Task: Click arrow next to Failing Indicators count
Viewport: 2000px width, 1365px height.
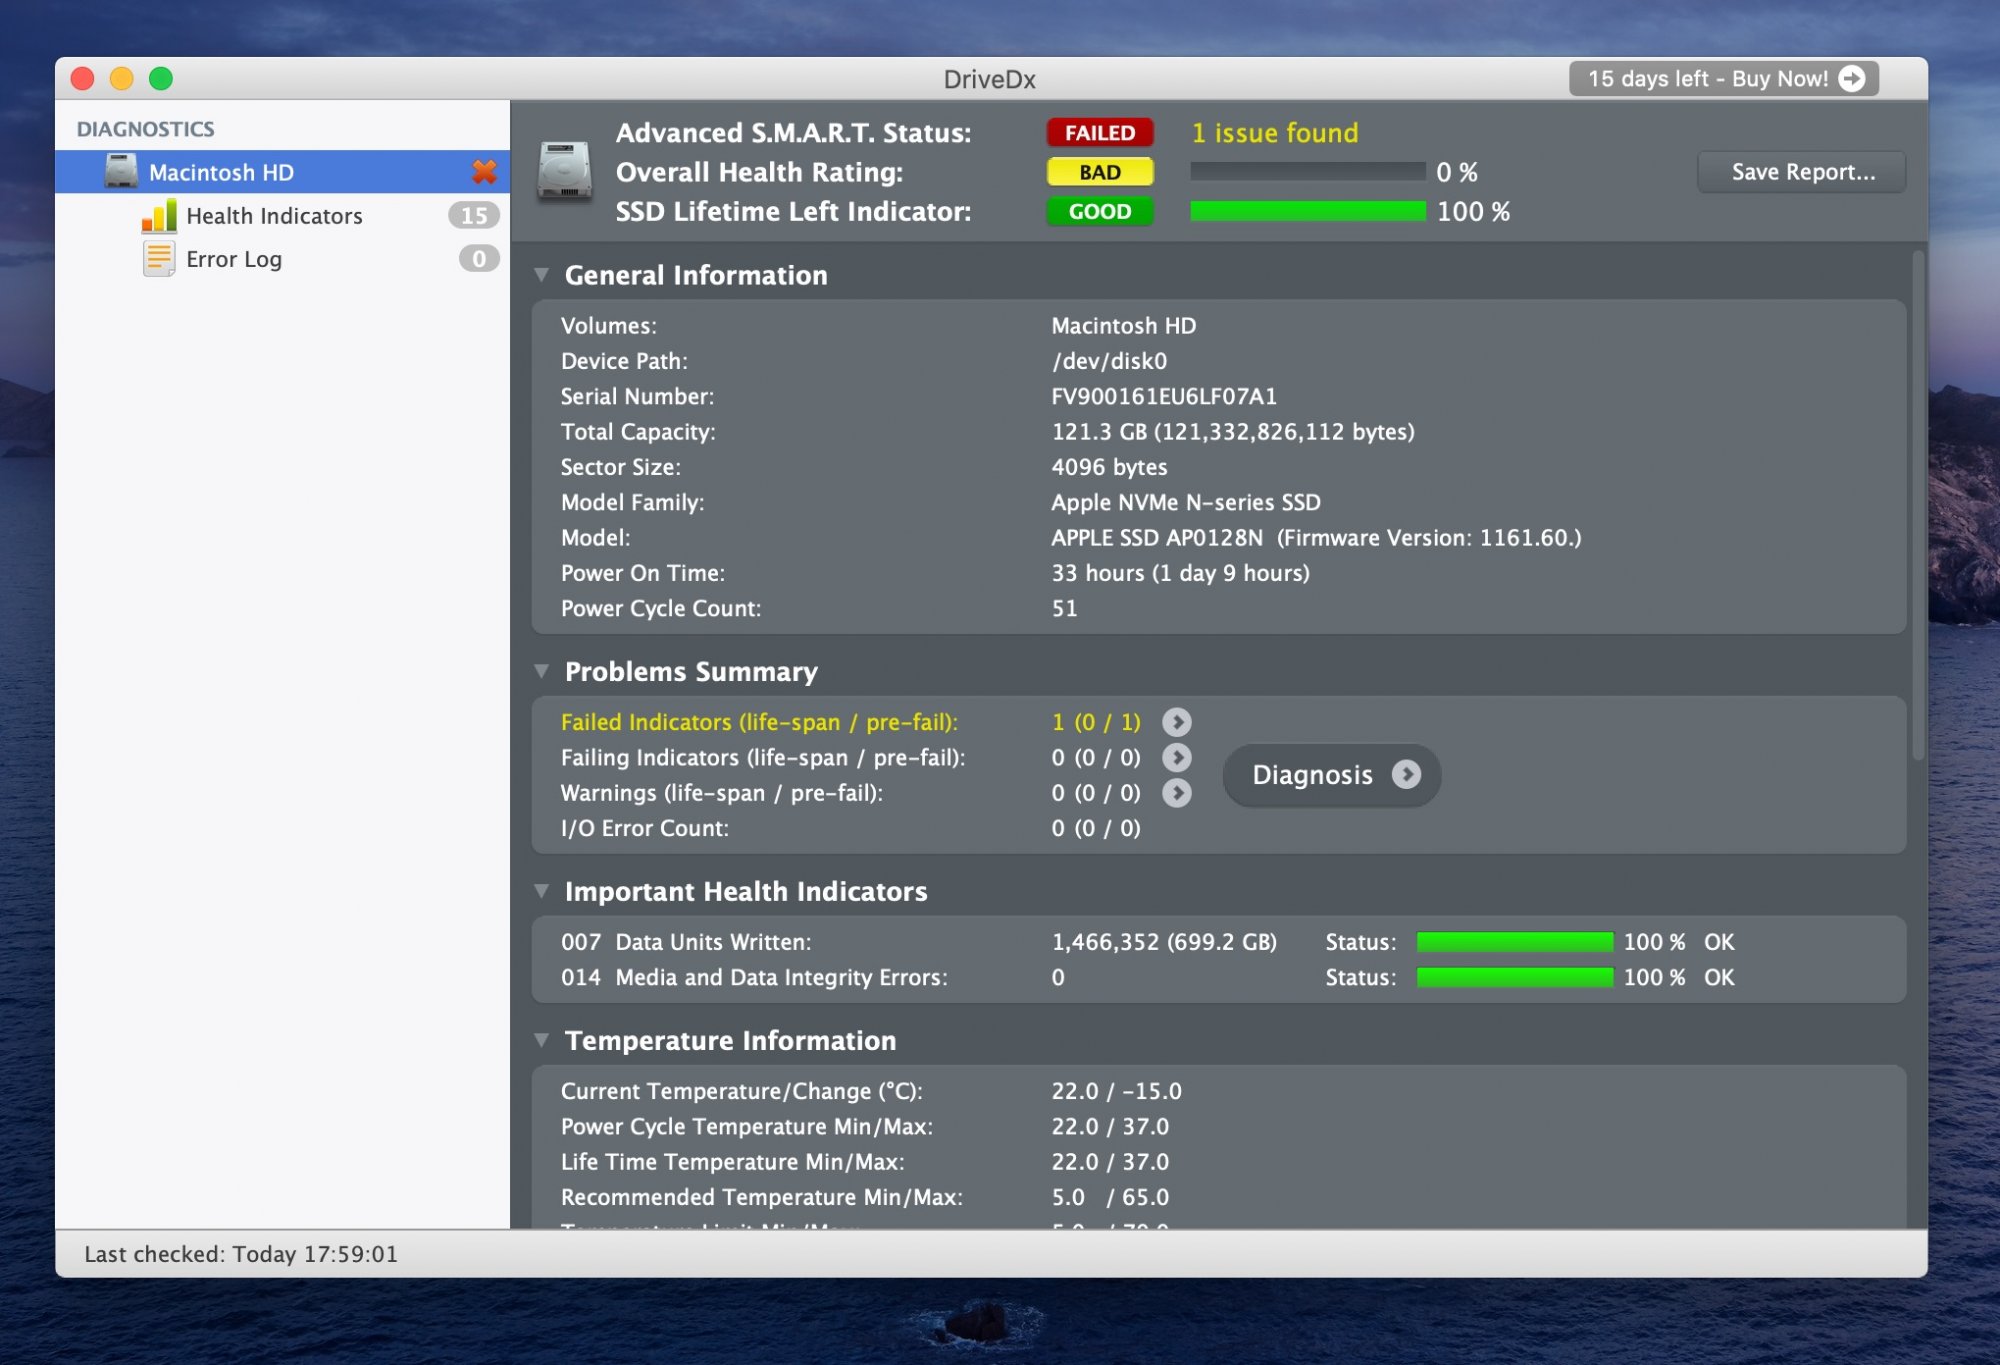Action: pos(1177,758)
